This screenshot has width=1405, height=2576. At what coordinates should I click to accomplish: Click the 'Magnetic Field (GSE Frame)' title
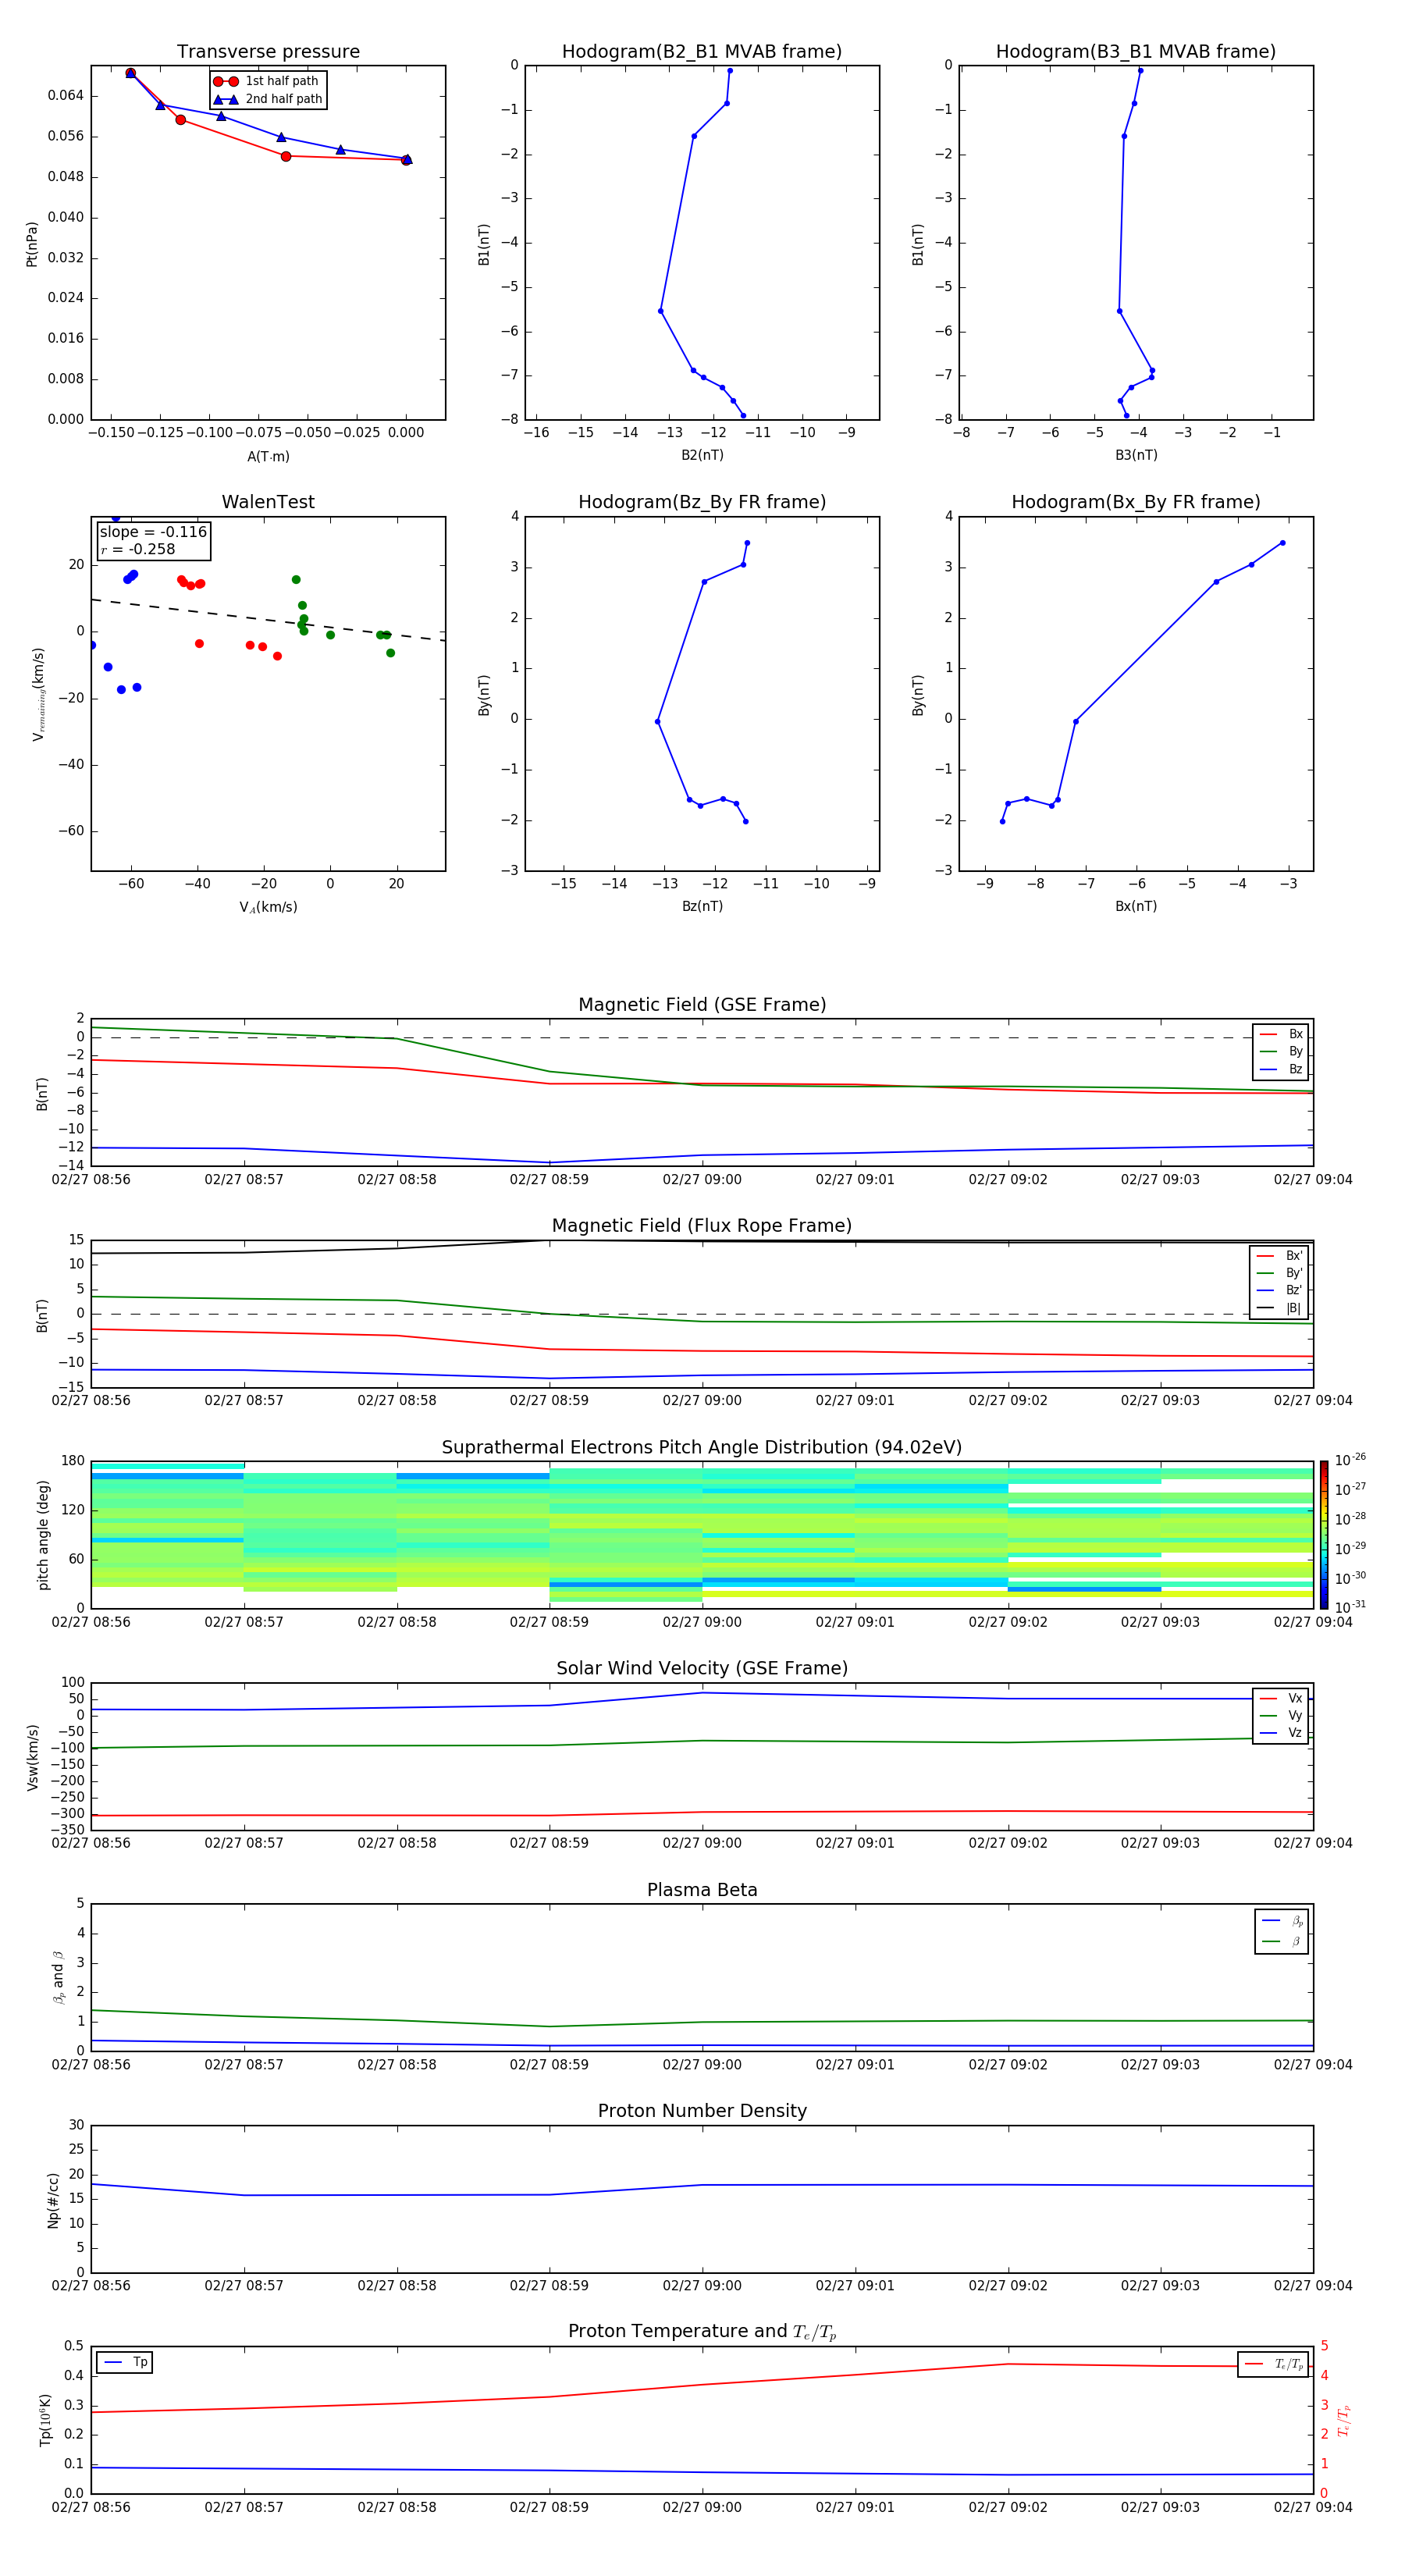702,1004
